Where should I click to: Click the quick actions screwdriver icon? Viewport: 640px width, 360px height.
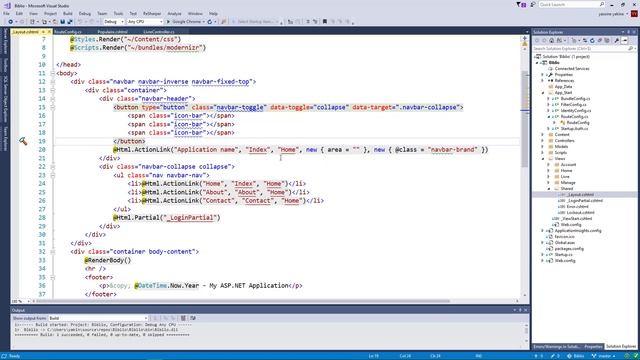23,141
